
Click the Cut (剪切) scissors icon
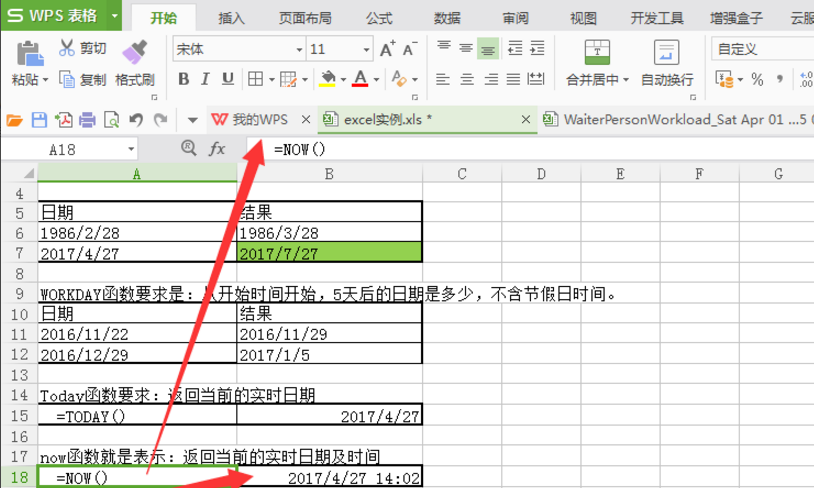[66, 48]
